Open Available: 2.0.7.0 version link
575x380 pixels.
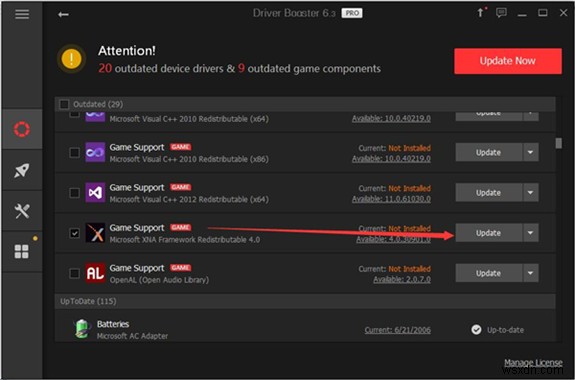402,280
